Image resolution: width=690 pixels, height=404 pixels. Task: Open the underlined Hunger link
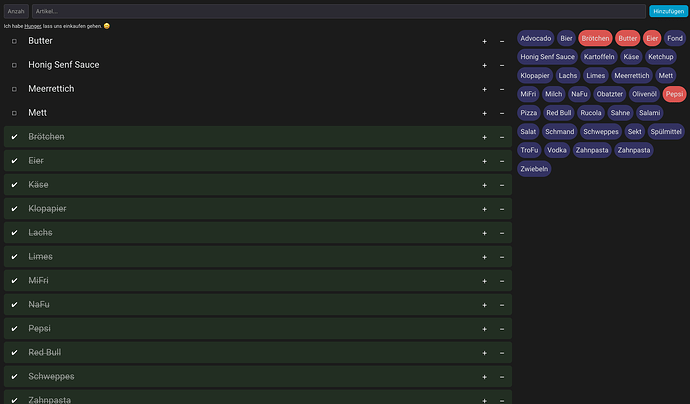[33, 26]
